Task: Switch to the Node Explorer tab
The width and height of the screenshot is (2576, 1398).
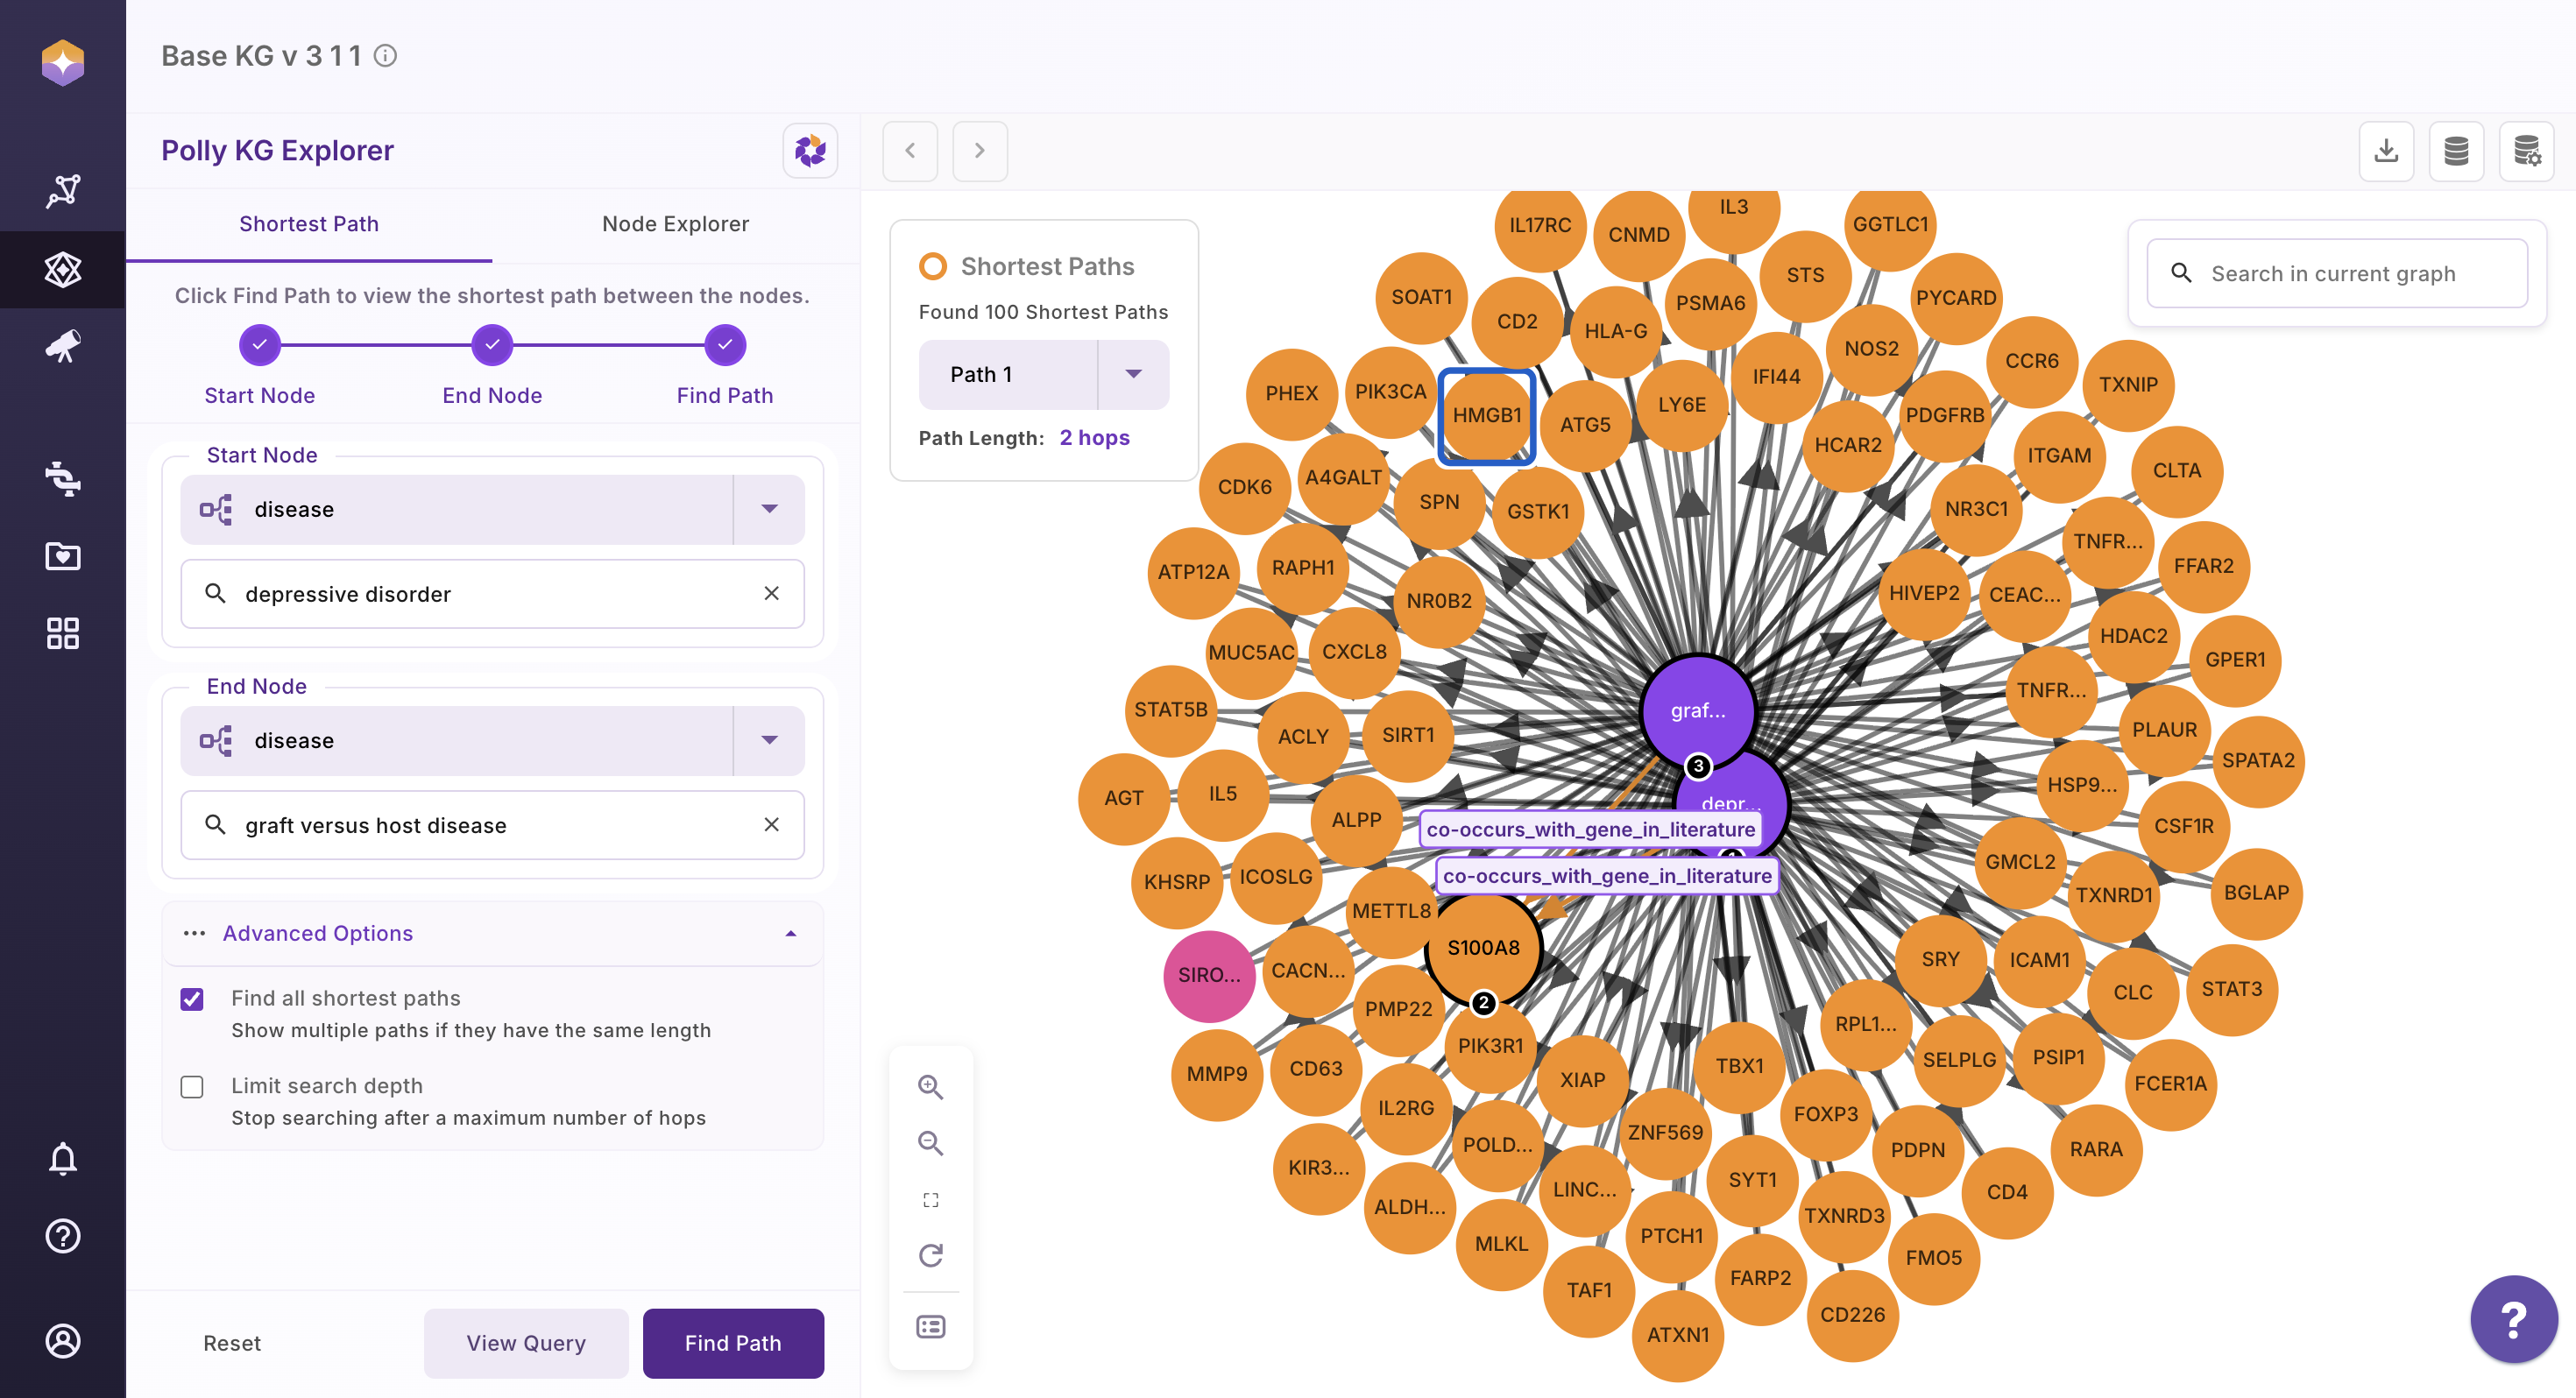Action: 675,224
